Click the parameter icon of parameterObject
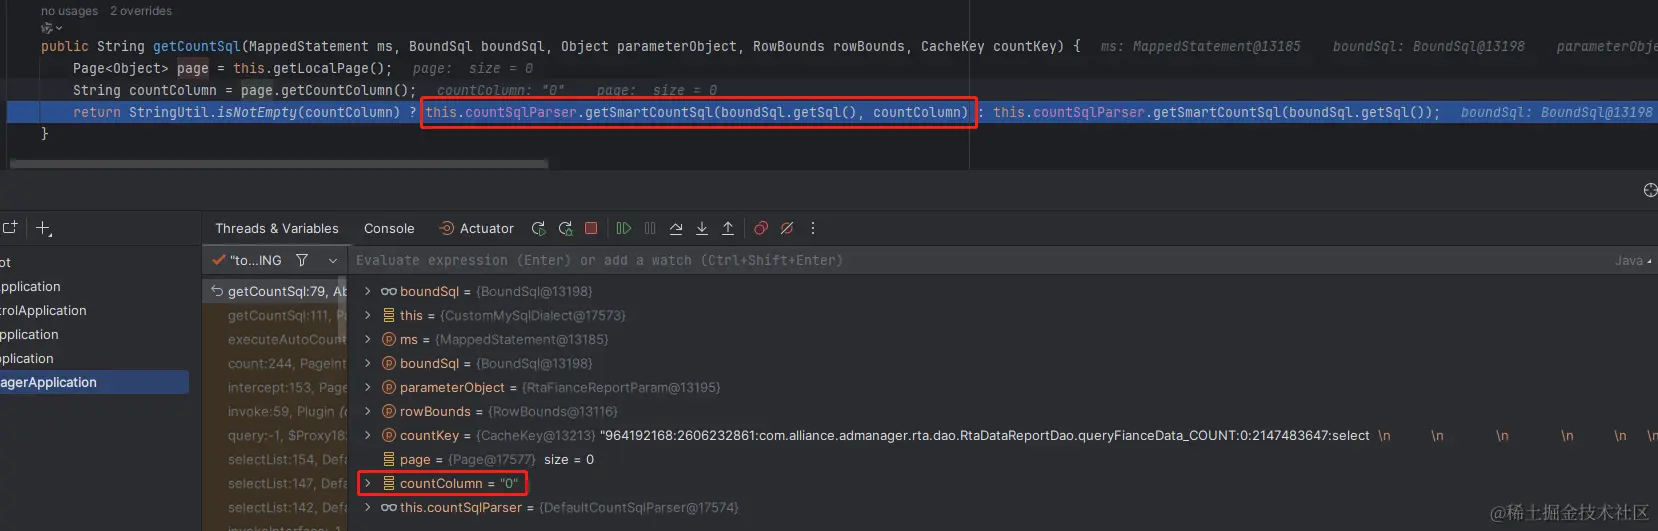1658x531 pixels. 389,387
